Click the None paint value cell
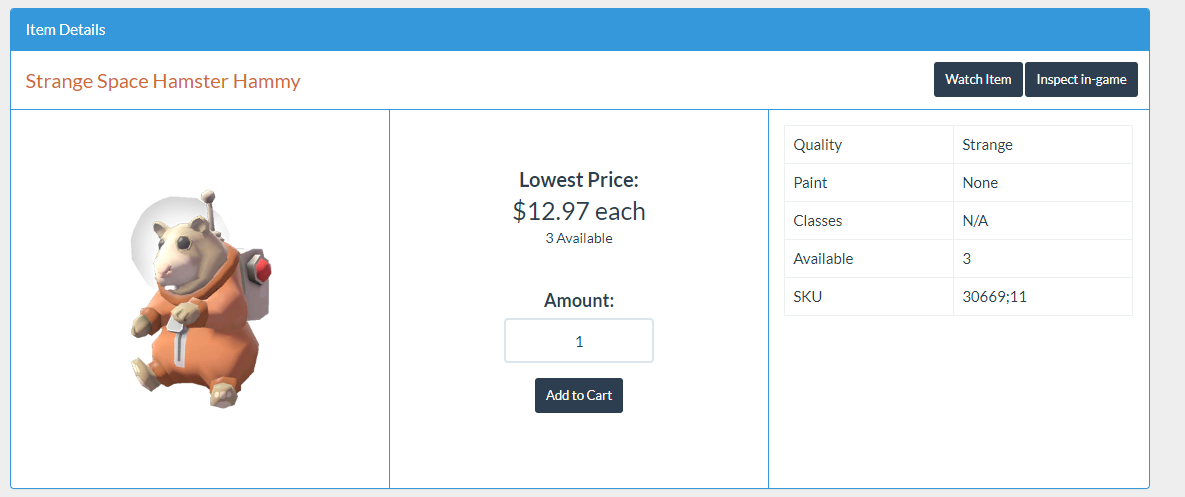 click(x=980, y=183)
